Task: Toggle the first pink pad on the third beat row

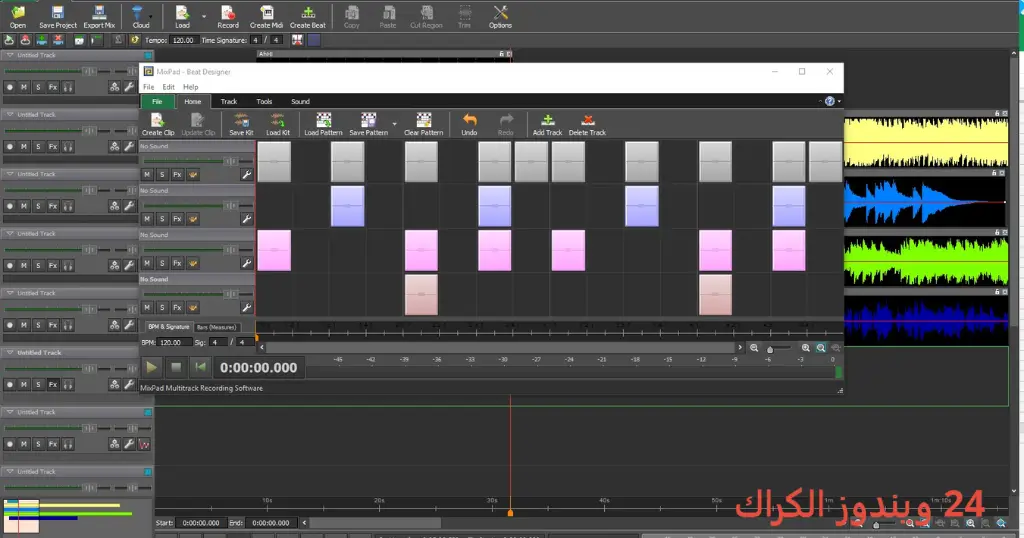Action: point(274,250)
